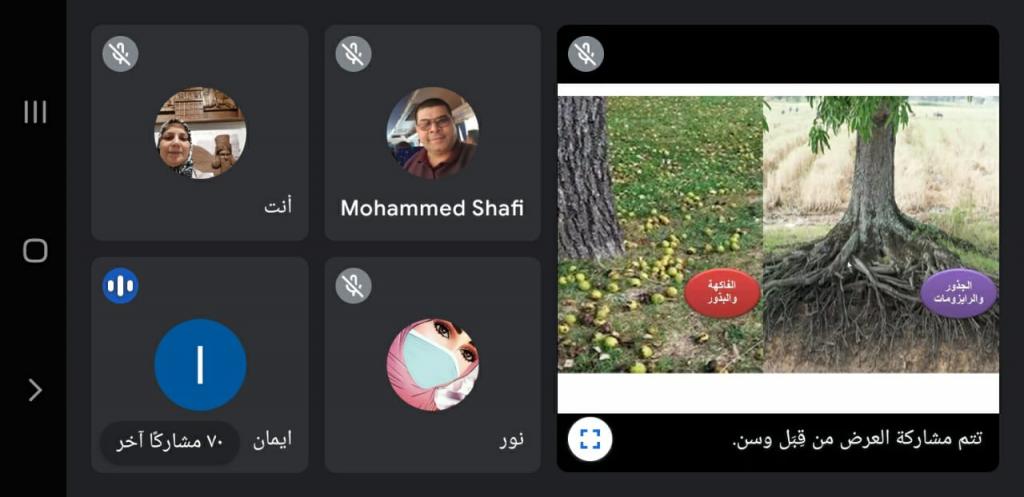Viewport: 1024px width, 497px height.
Task: Tap the Android home square button
Action: pos(35,251)
